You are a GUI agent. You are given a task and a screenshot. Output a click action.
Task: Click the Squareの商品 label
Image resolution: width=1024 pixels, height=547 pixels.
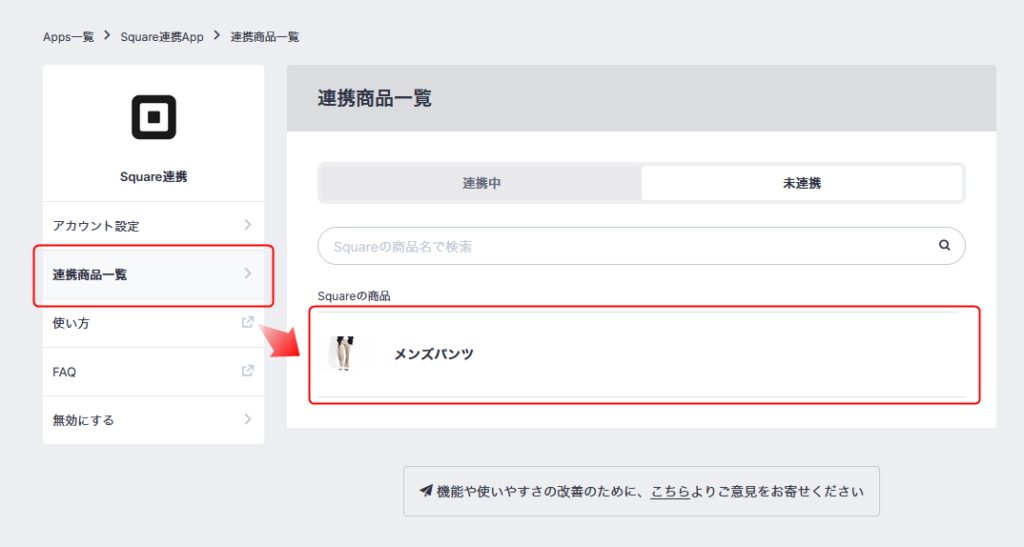click(354, 296)
